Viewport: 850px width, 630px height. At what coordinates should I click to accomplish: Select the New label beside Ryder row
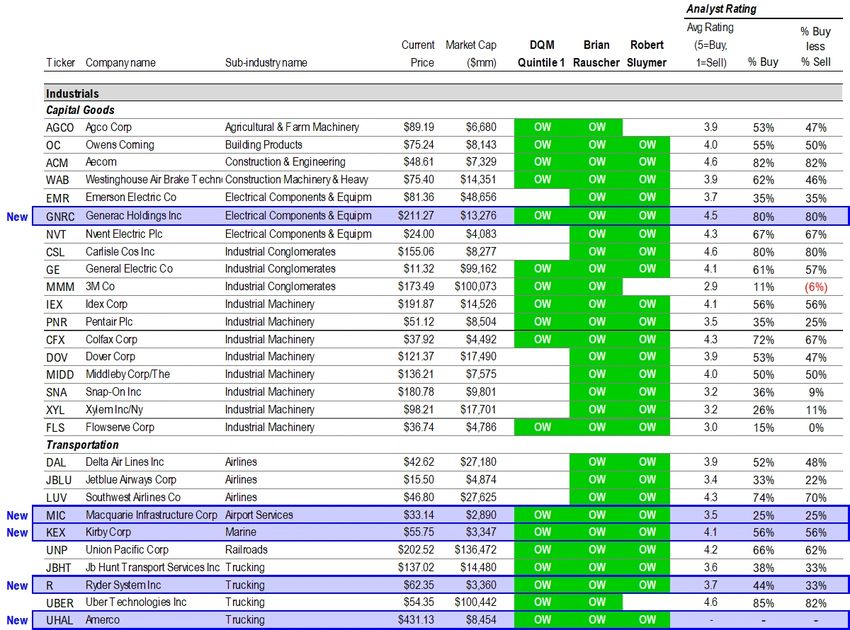click(17, 586)
